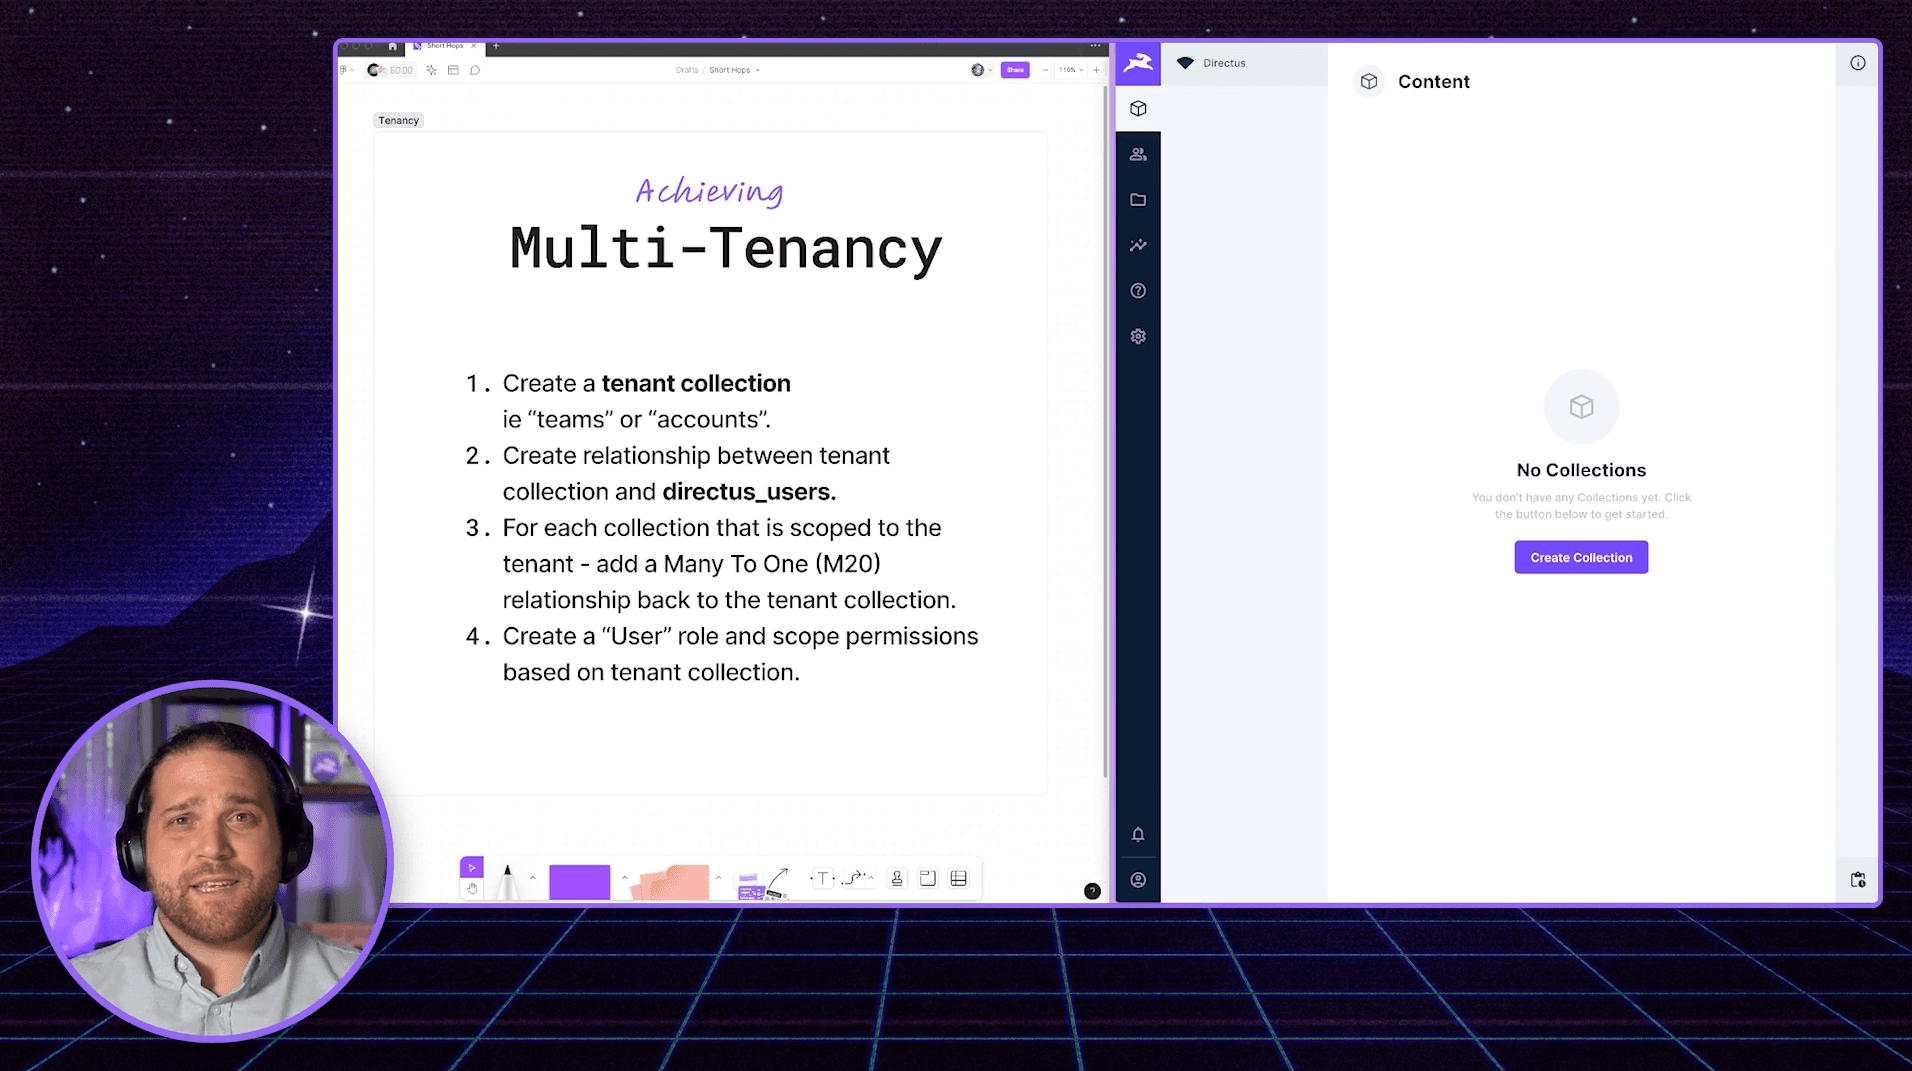Viewport: 1912px width, 1071px height.
Task: Expand the connector options caret
Action: (x=871, y=878)
